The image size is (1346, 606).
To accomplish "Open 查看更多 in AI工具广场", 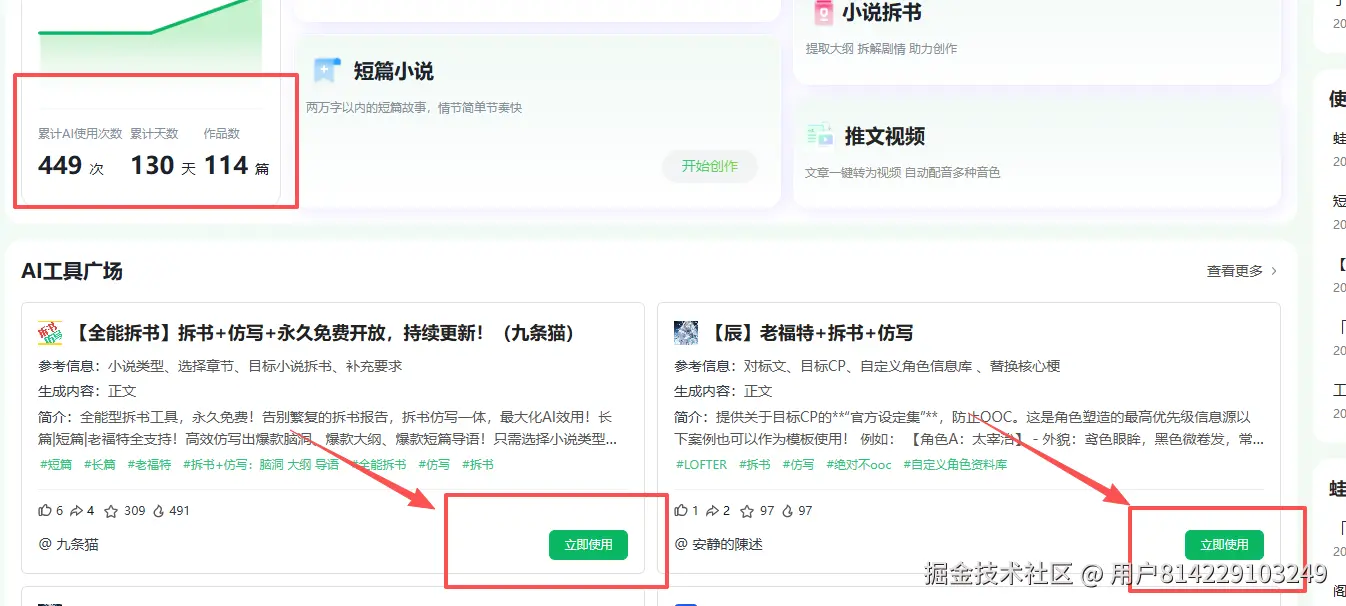I will pos(1235,271).
